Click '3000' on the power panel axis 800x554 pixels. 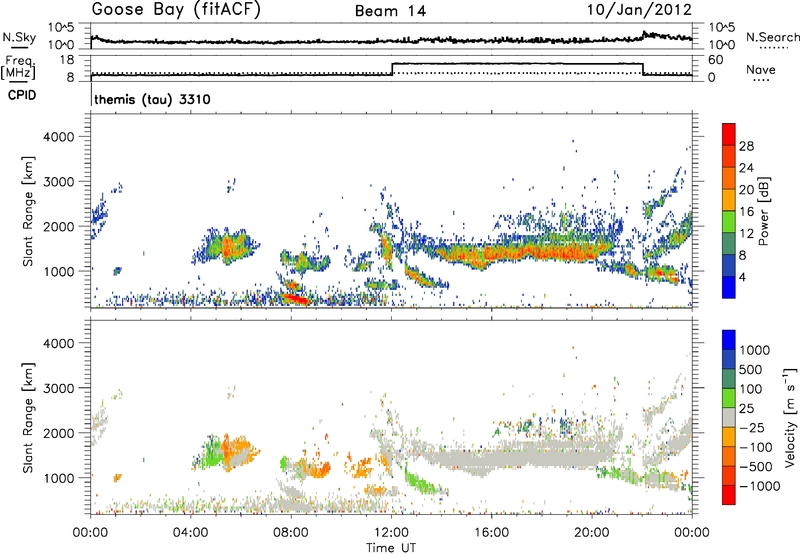pyautogui.click(x=59, y=181)
